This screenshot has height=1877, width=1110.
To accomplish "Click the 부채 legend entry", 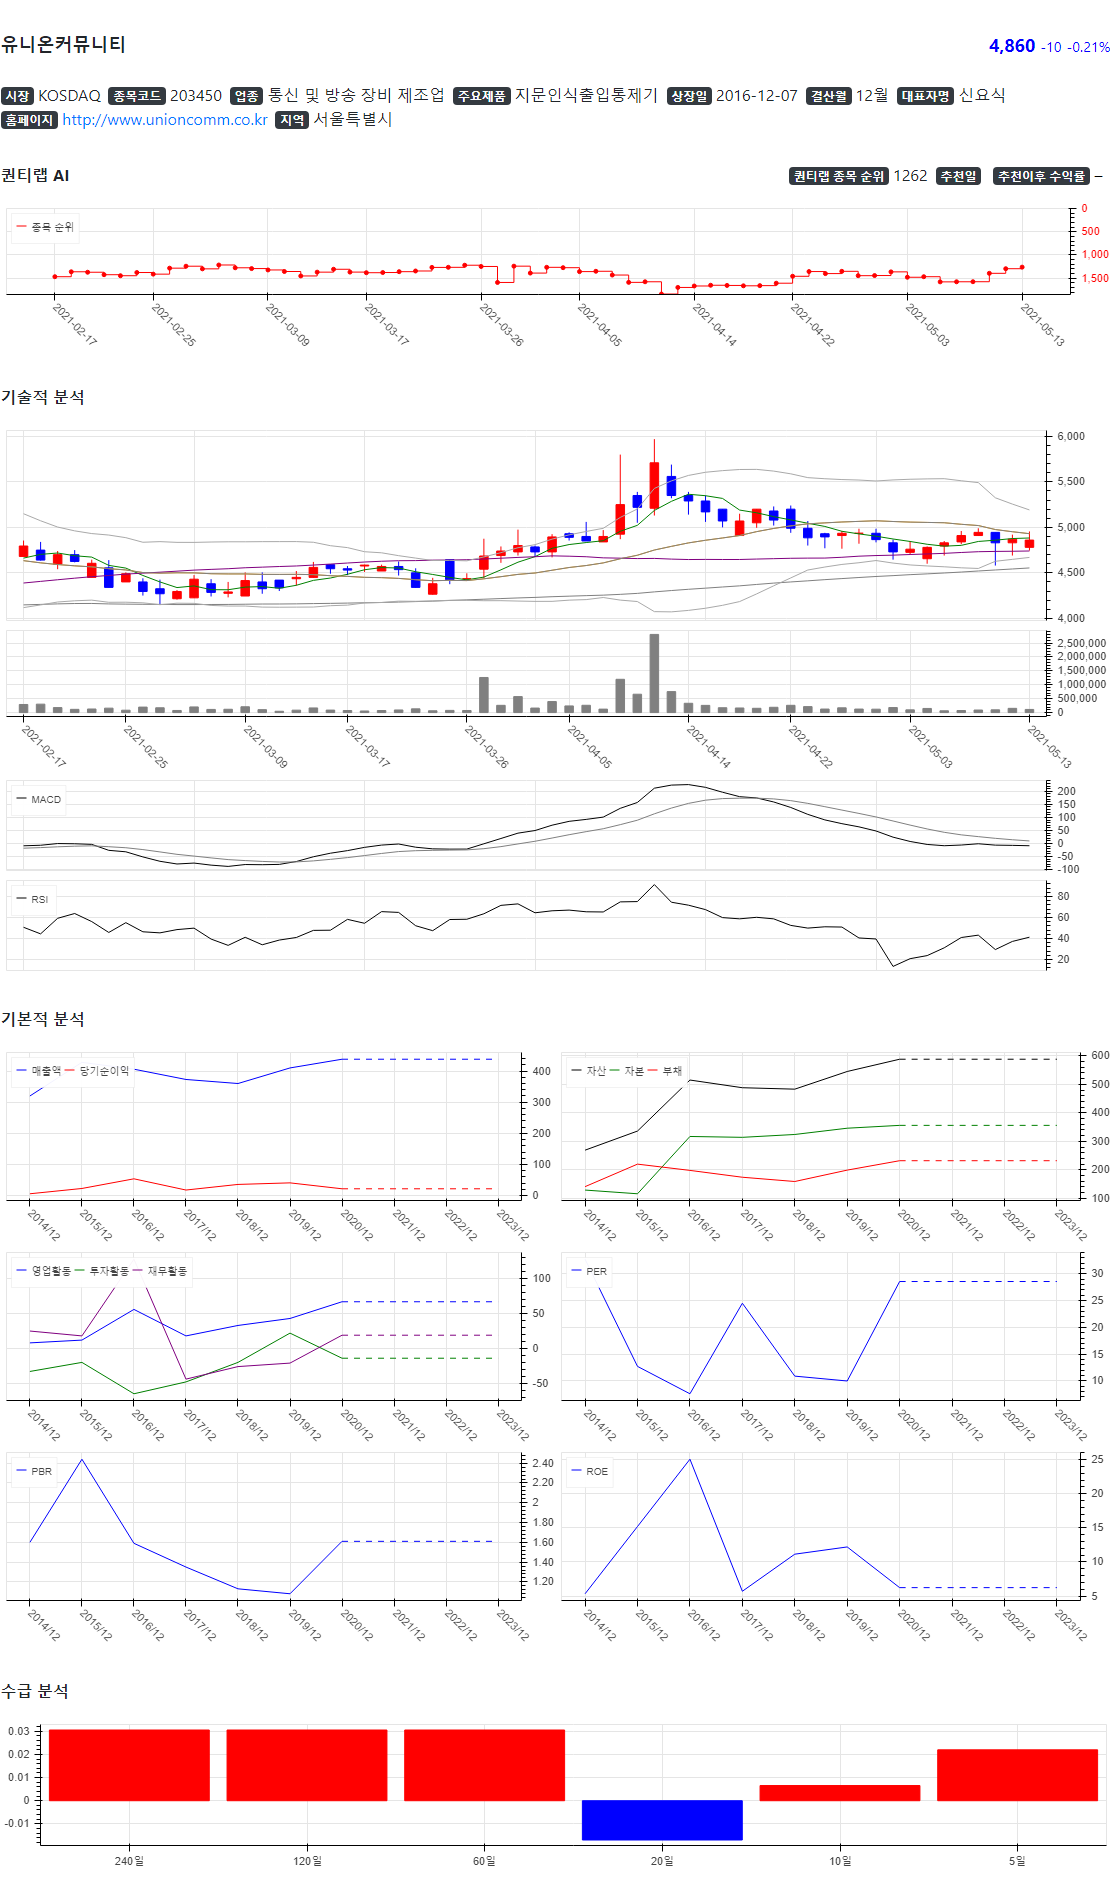I will point(665,1070).
